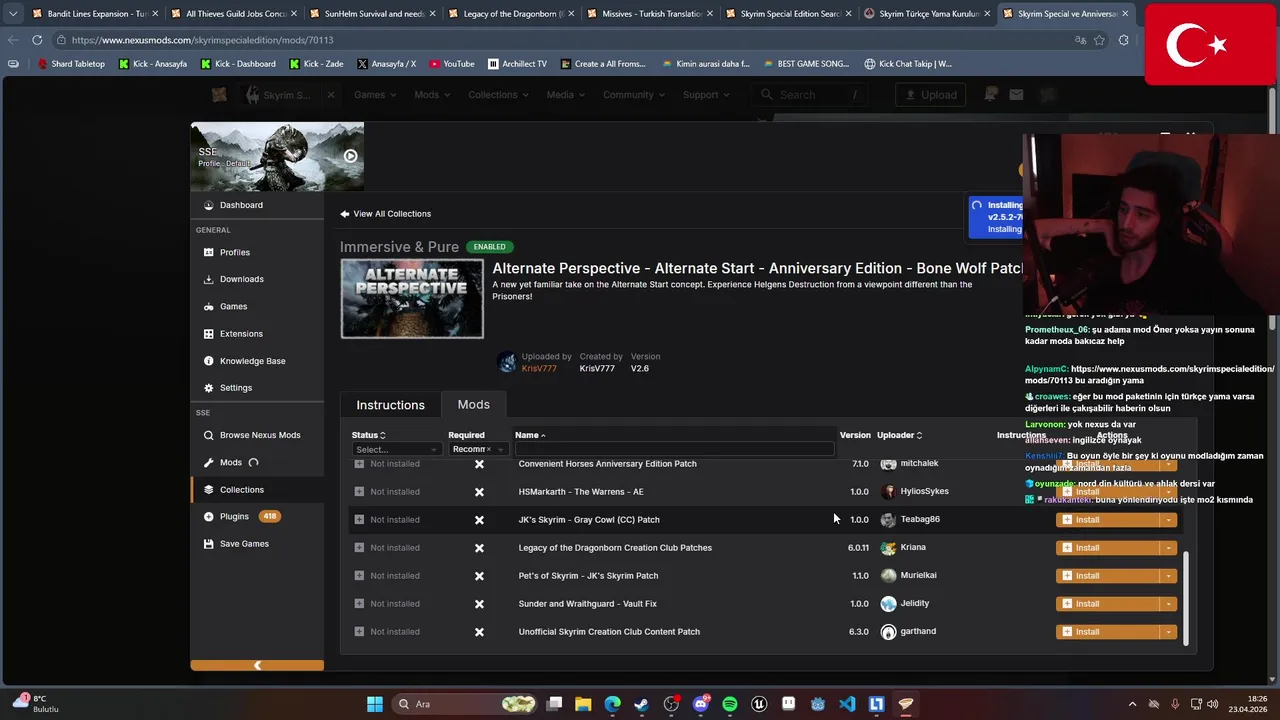Click uploader name Teabag86
This screenshot has height=720, width=1280.
point(920,520)
